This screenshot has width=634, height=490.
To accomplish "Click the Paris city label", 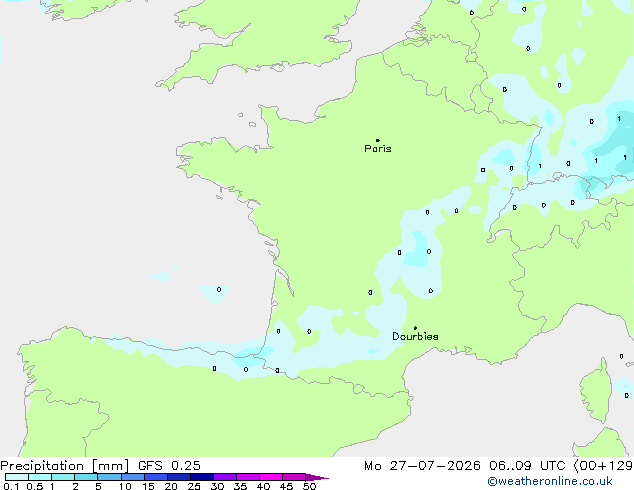I will [x=378, y=149].
